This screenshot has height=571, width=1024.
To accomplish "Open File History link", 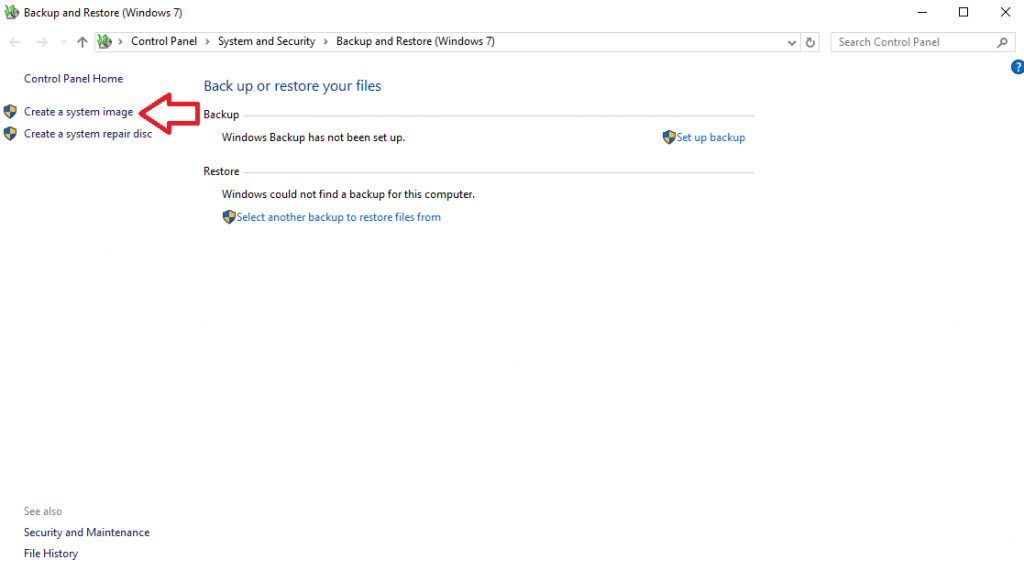I will tap(50, 553).
